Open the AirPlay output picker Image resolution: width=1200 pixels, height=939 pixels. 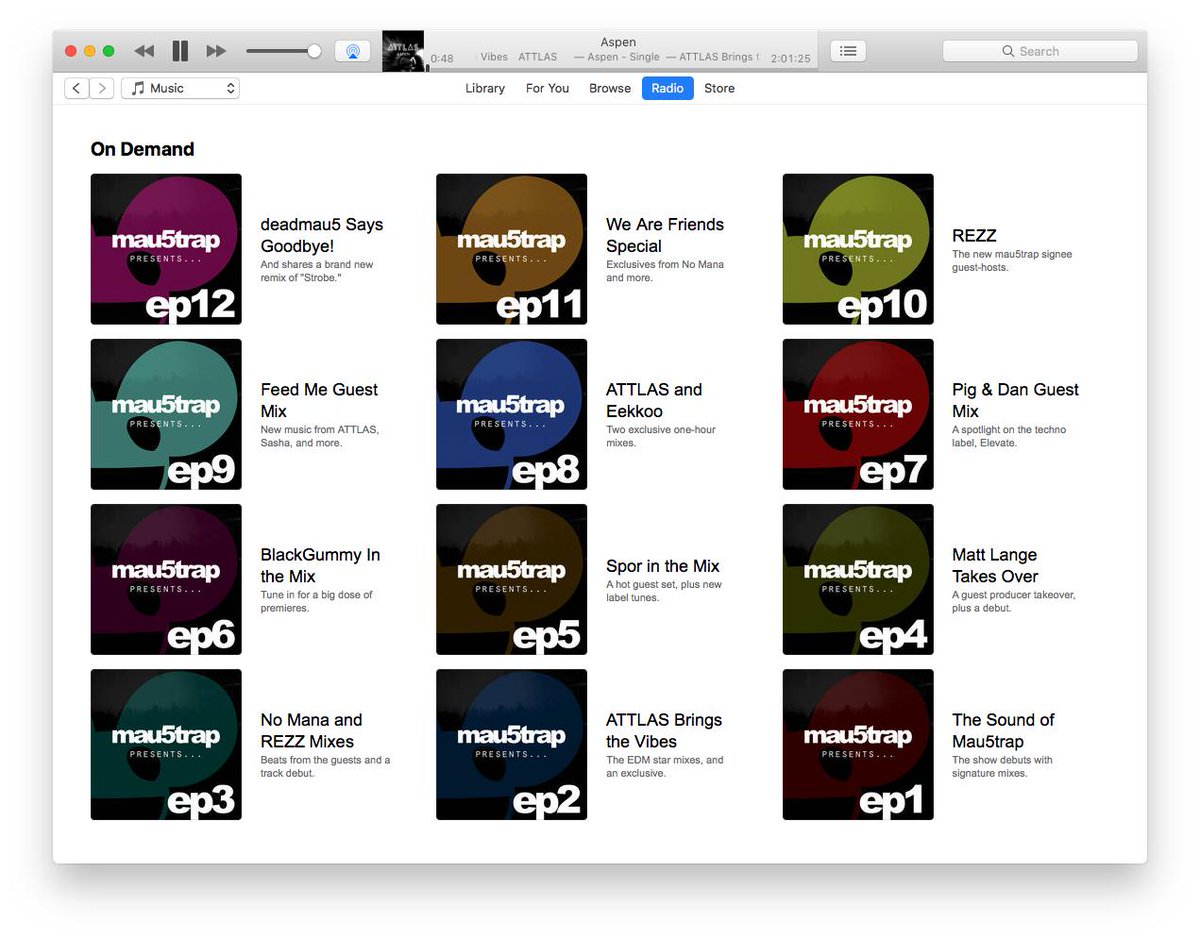[353, 50]
